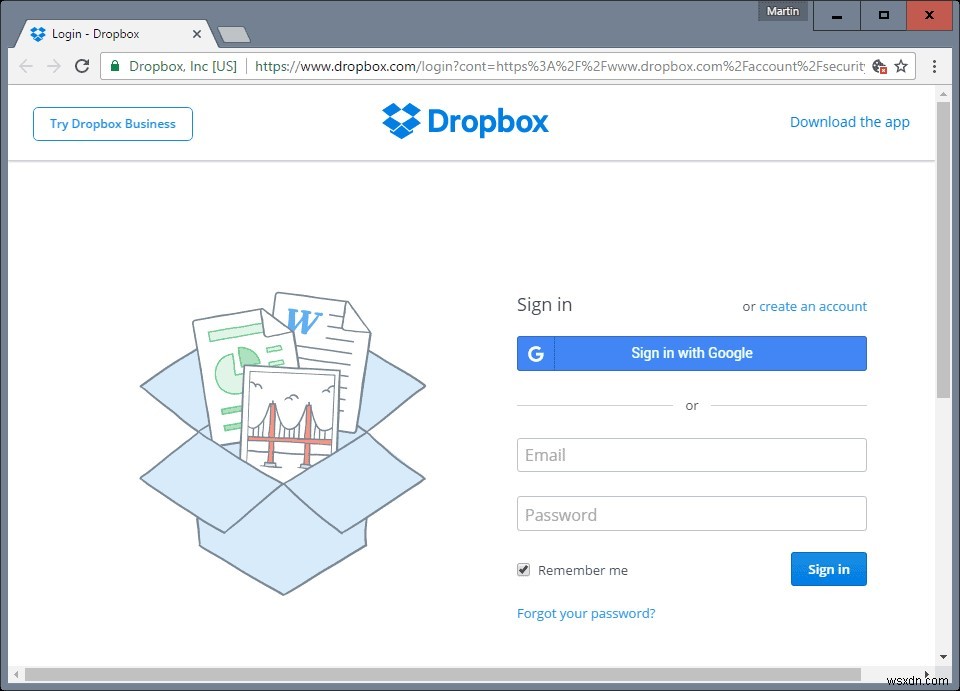Viewport: 960px width, 691px height.
Task: Click the vertical scrollbar thumb
Action: pyautogui.click(x=943, y=250)
